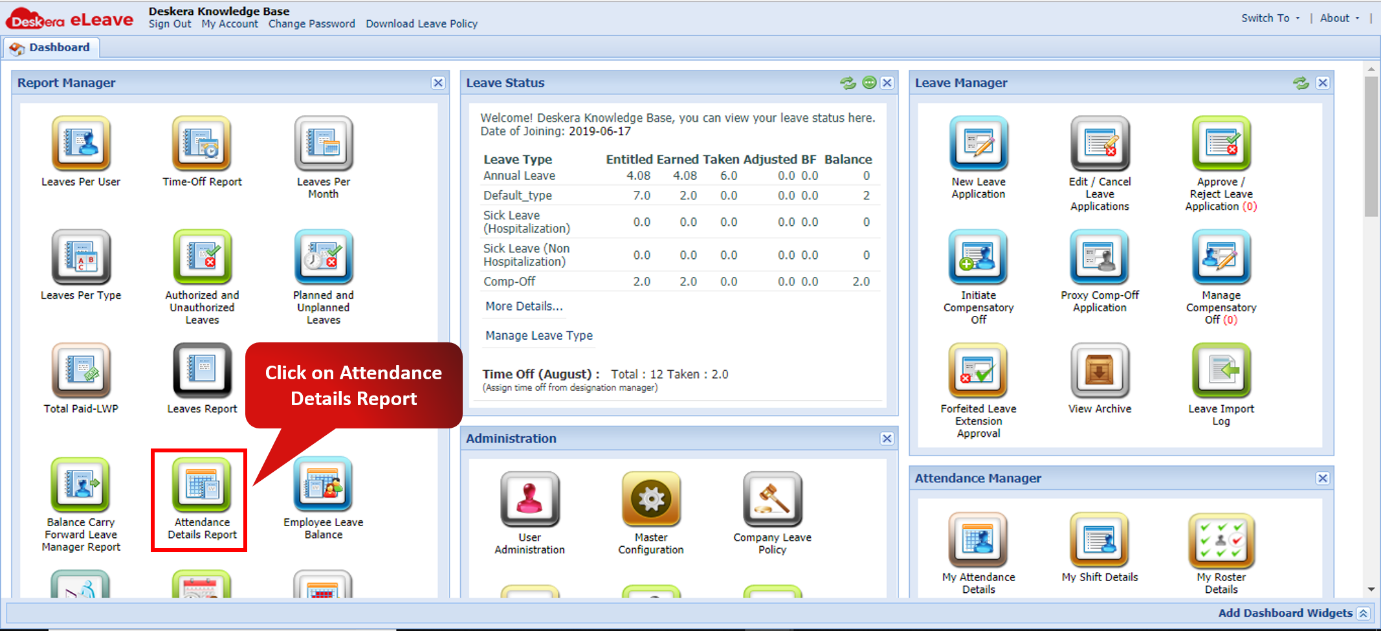Image resolution: width=1381 pixels, height=631 pixels.
Task: Open the Employee Leave Balance report
Action: tap(323, 485)
